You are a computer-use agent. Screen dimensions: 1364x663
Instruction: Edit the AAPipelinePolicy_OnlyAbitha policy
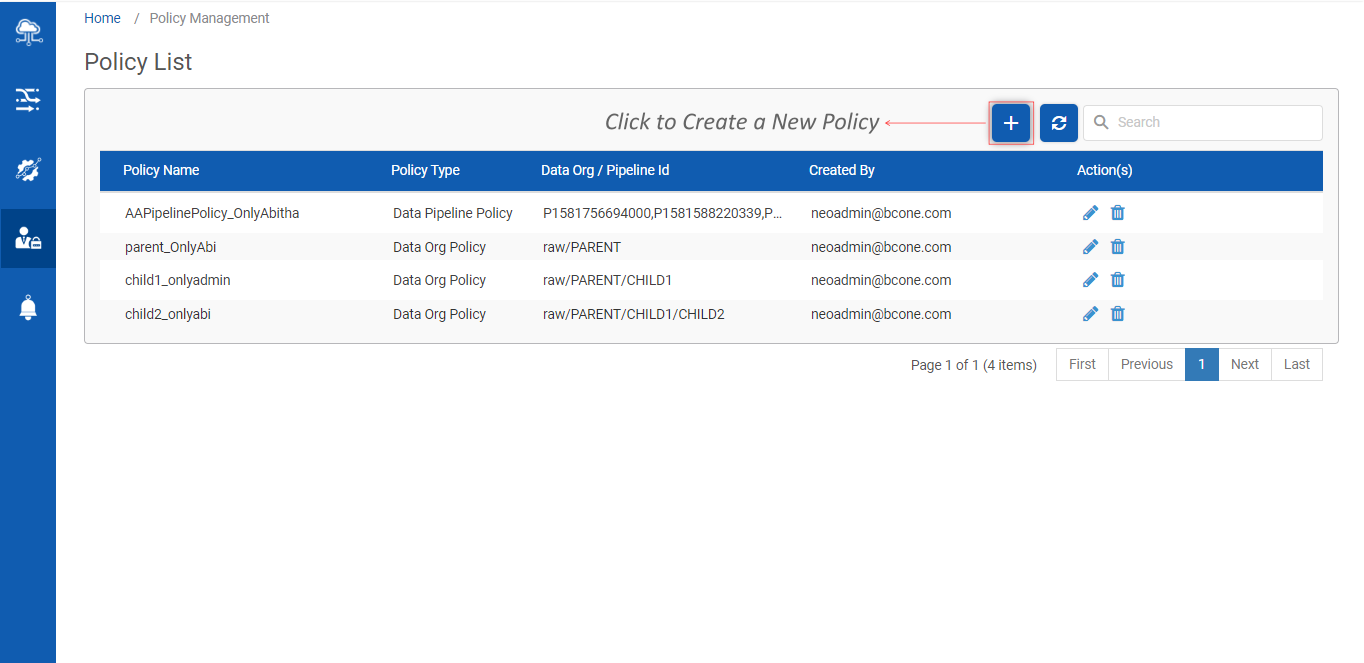tap(1090, 213)
